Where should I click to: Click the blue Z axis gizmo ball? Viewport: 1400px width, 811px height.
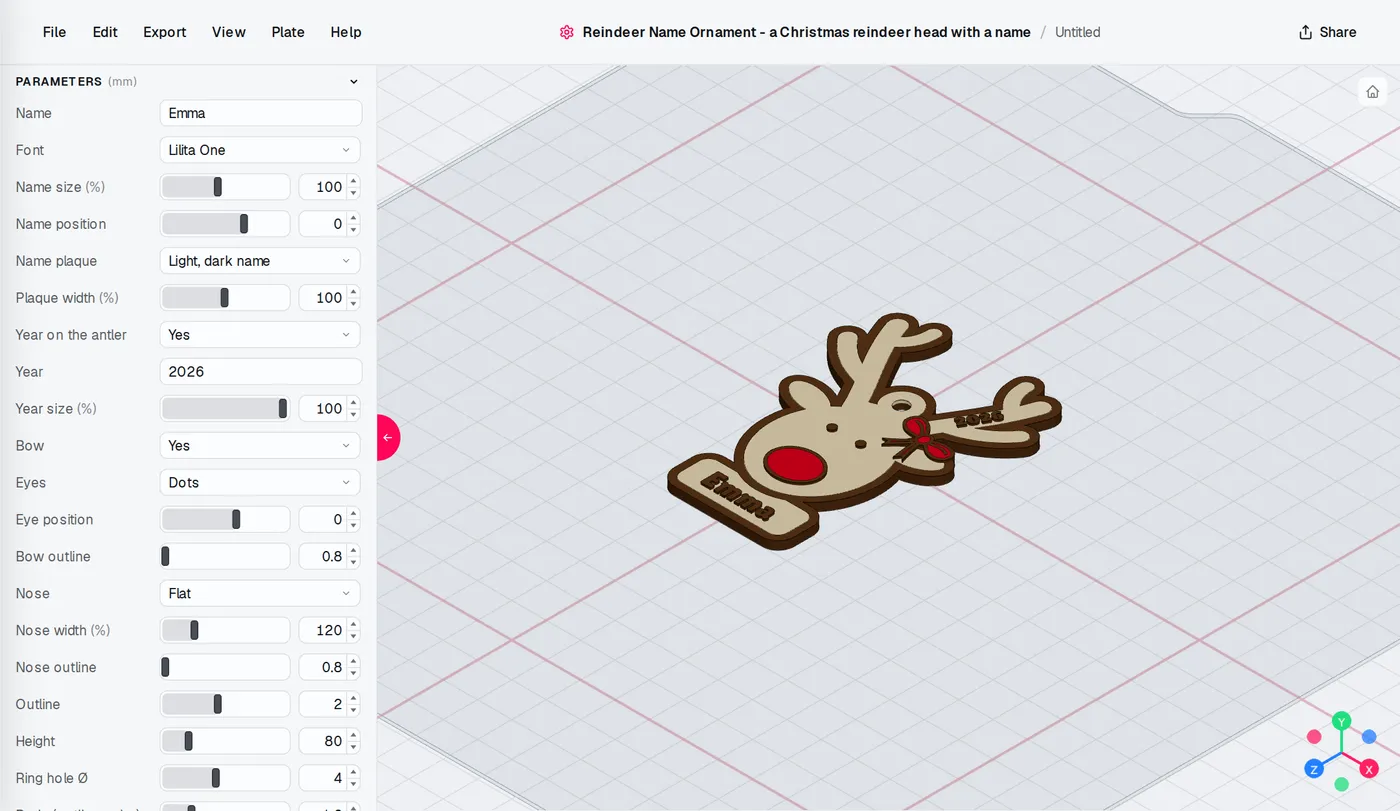click(x=1314, y=769)
